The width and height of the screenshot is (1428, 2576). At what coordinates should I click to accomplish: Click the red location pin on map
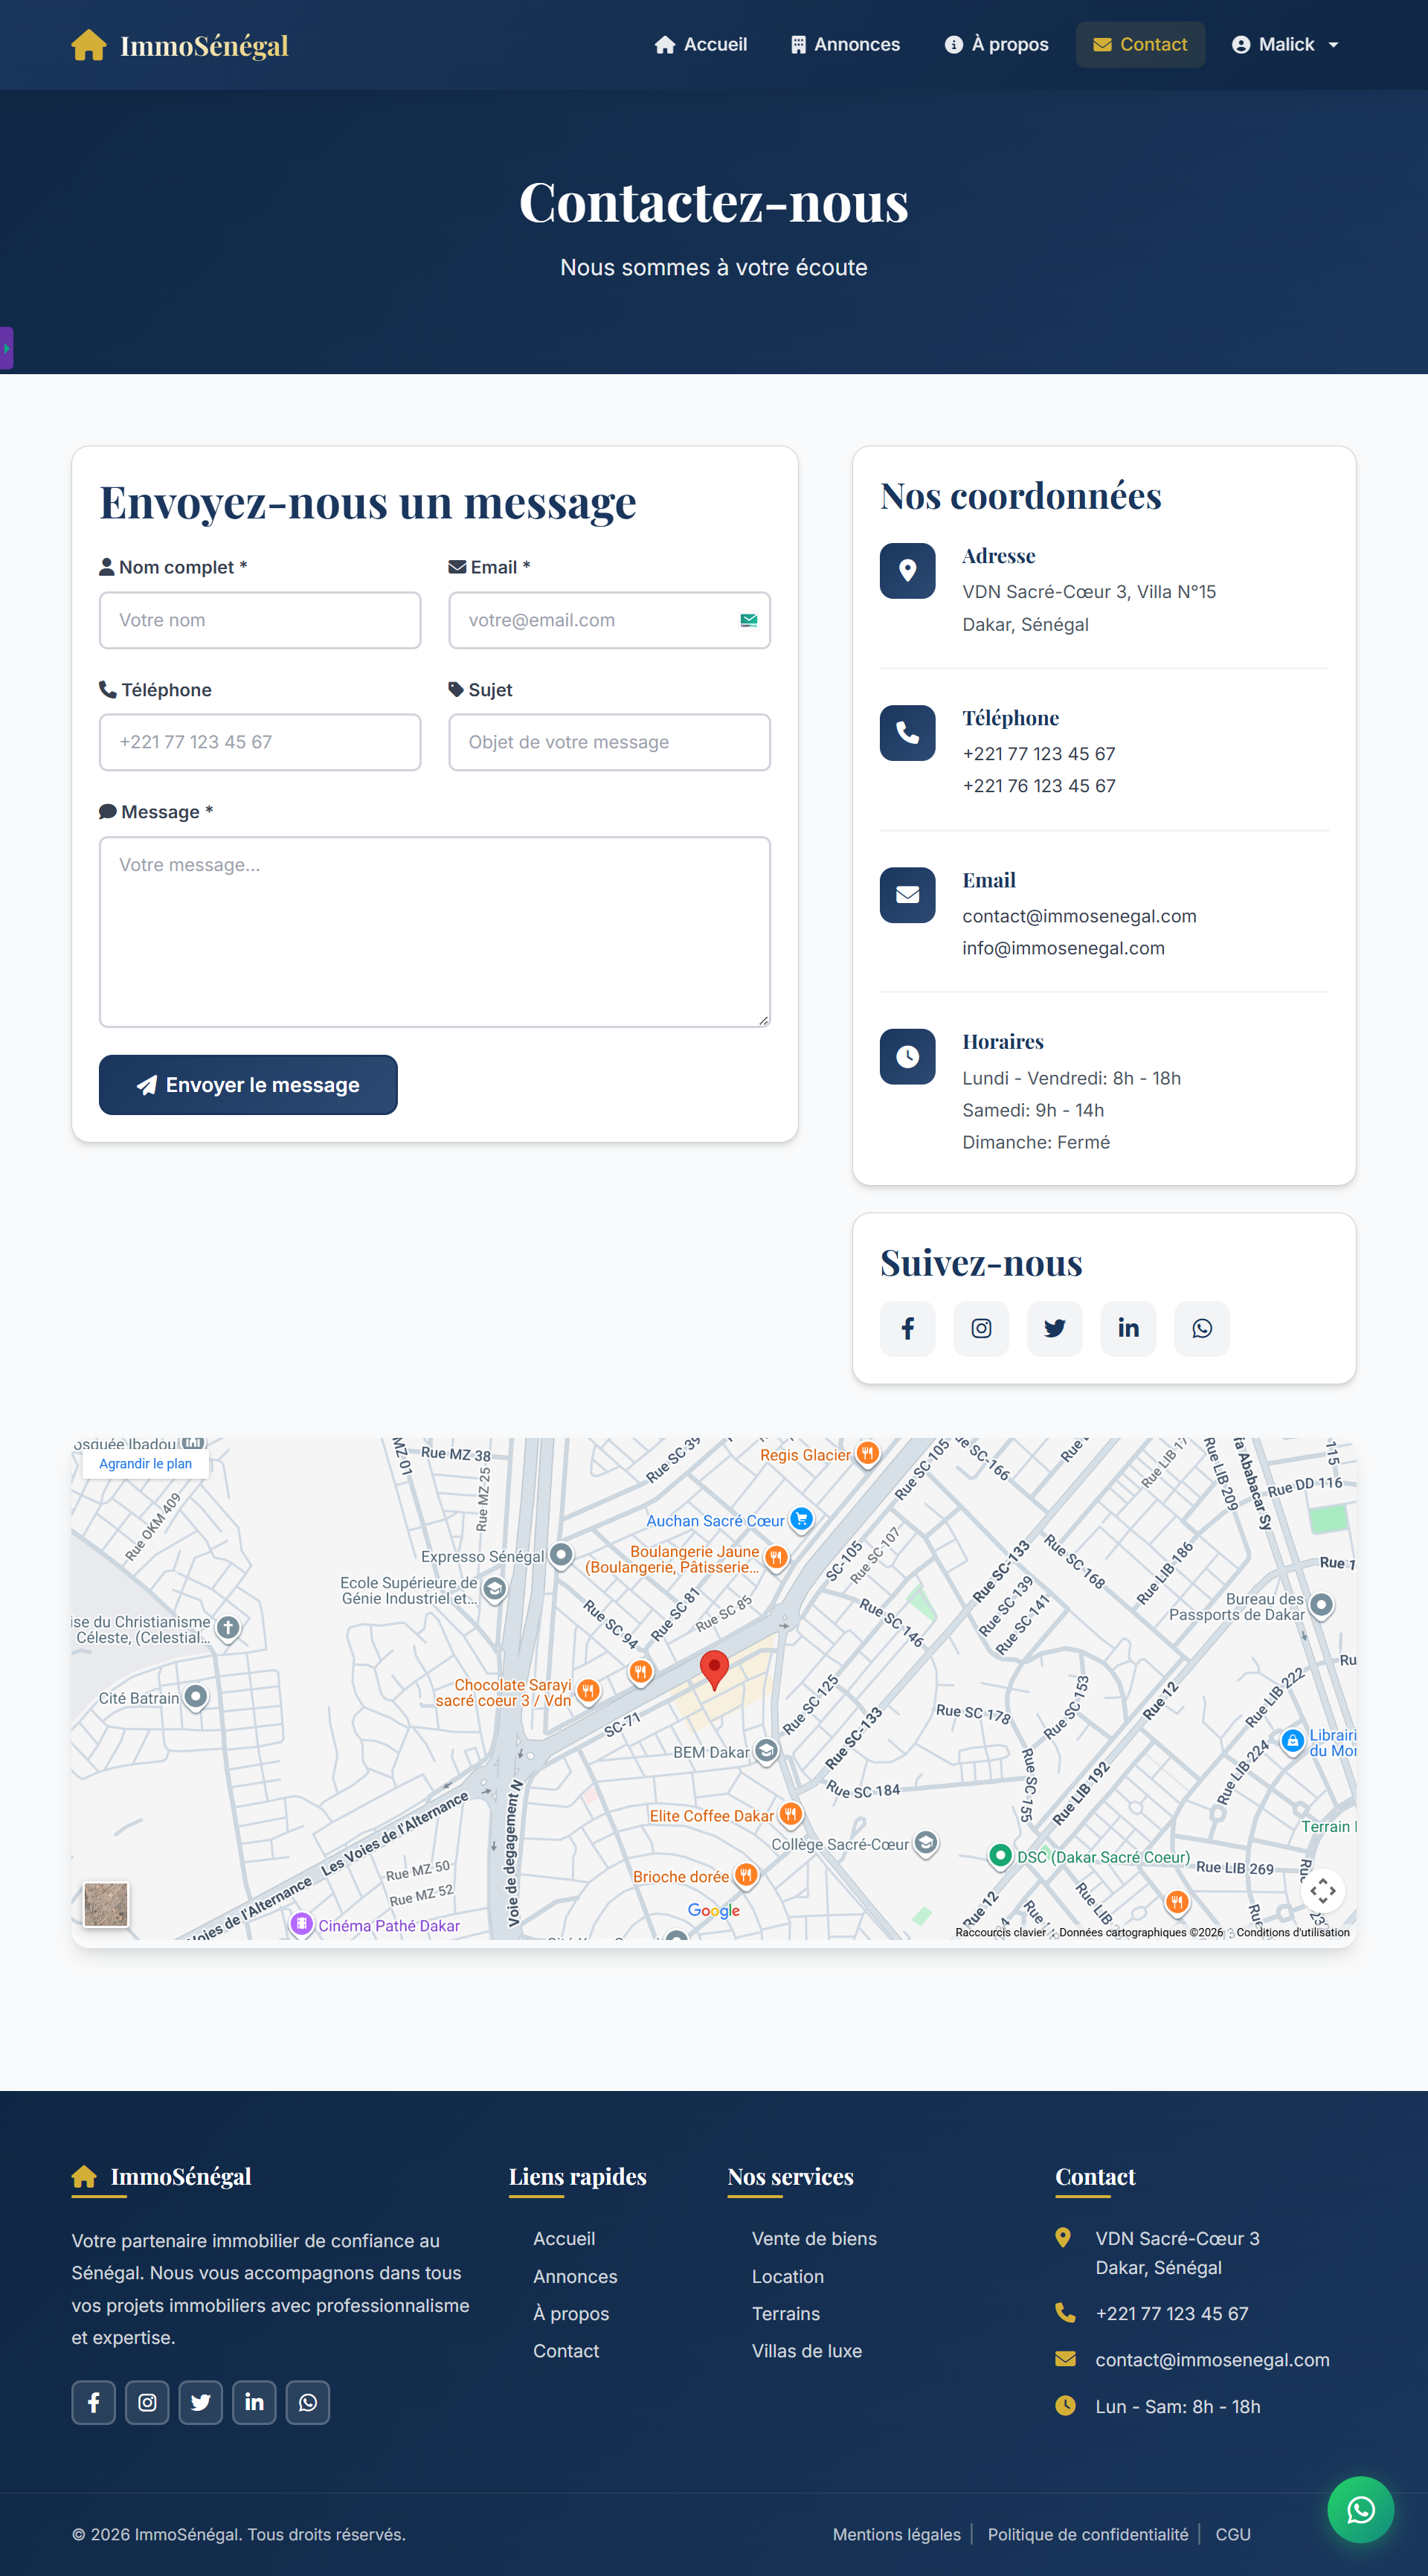[x=714, y=1668]
